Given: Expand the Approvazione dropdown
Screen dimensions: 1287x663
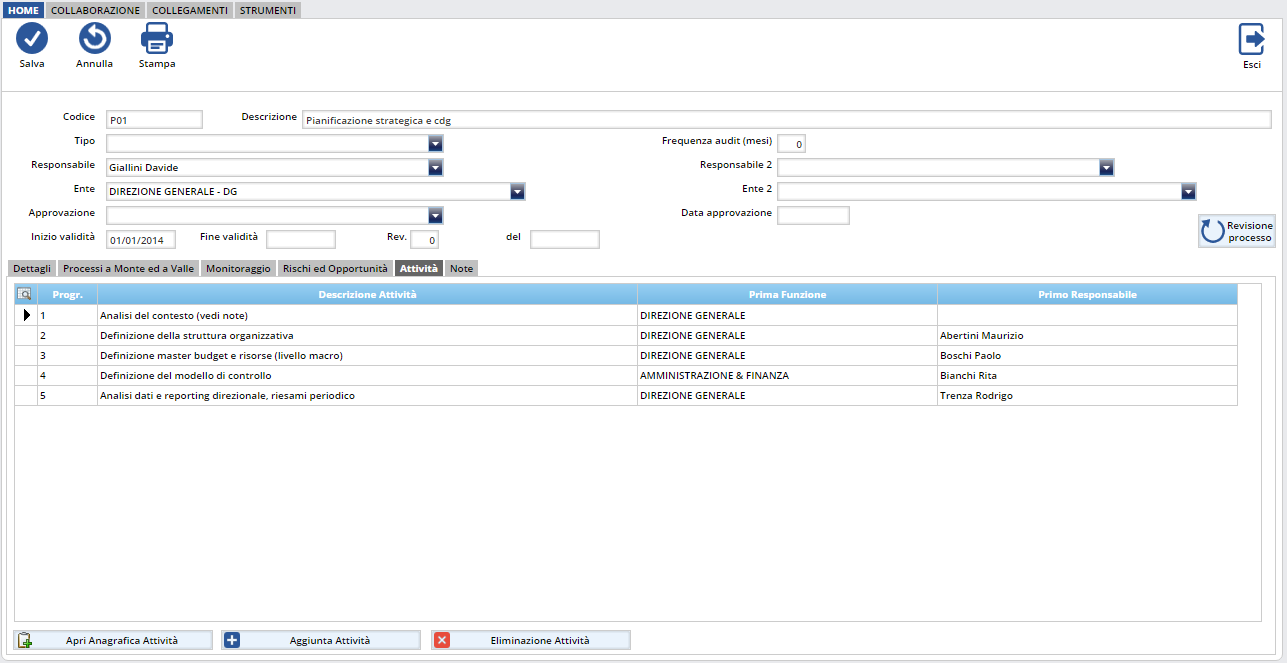Looking at the screenshot, I should pyautogui.click(x=435, y=215).
